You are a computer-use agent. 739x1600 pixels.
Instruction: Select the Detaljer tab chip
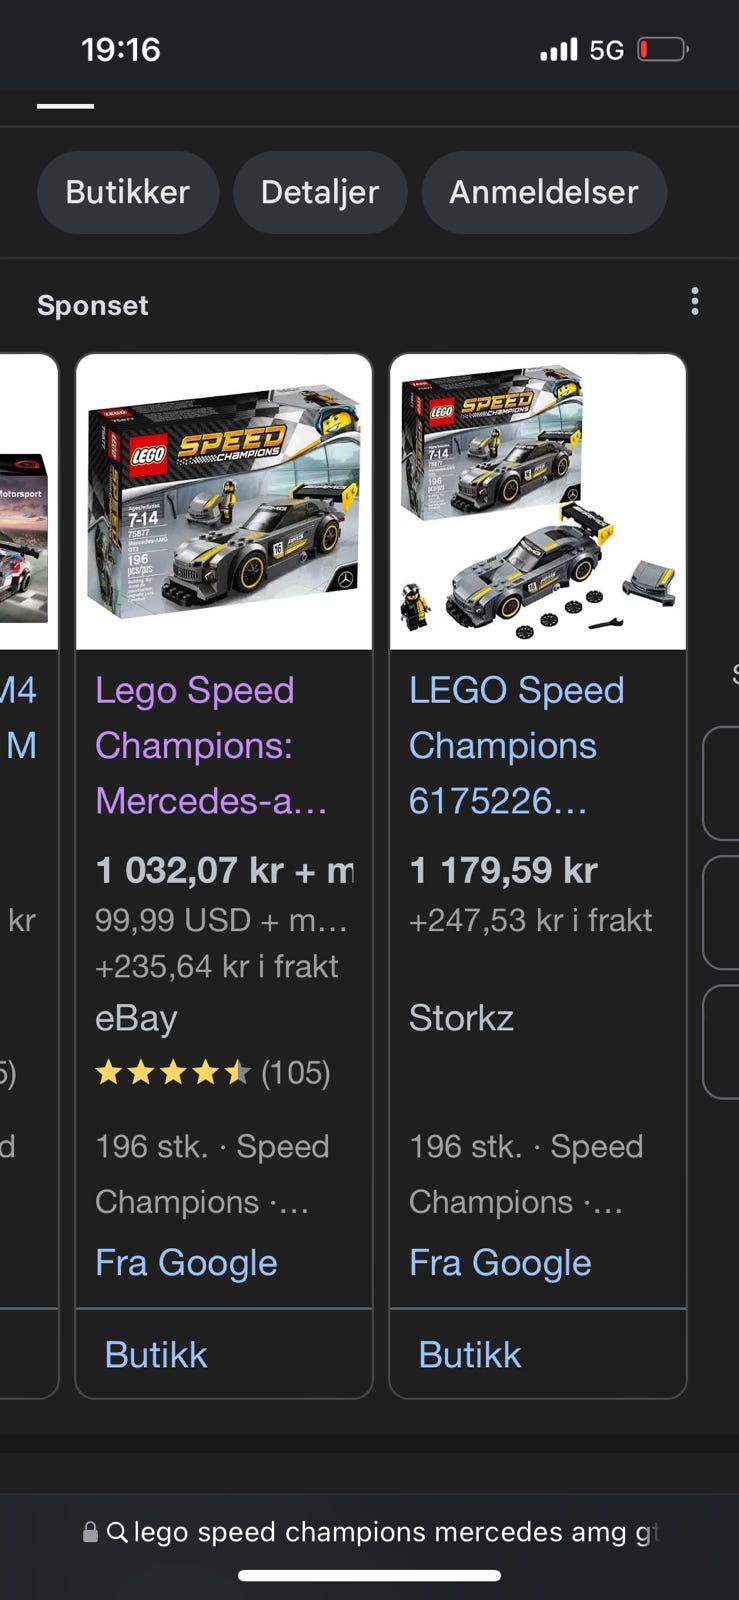[320, 192]
